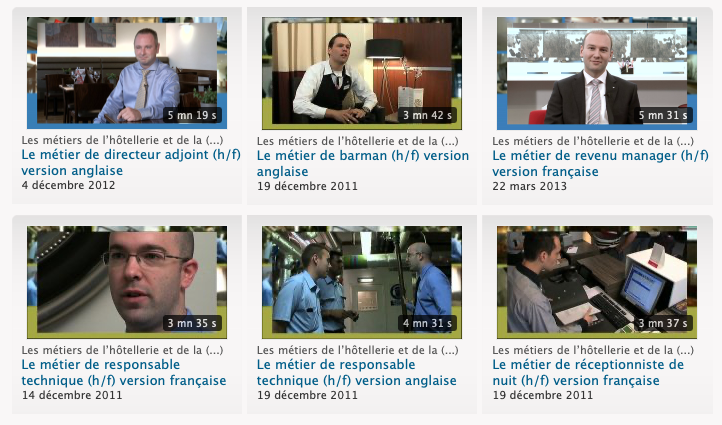The height and width of the screenshot is (425, 722).
Task: Open the revenu manager video thumbnail
Action: pos(597,73)
